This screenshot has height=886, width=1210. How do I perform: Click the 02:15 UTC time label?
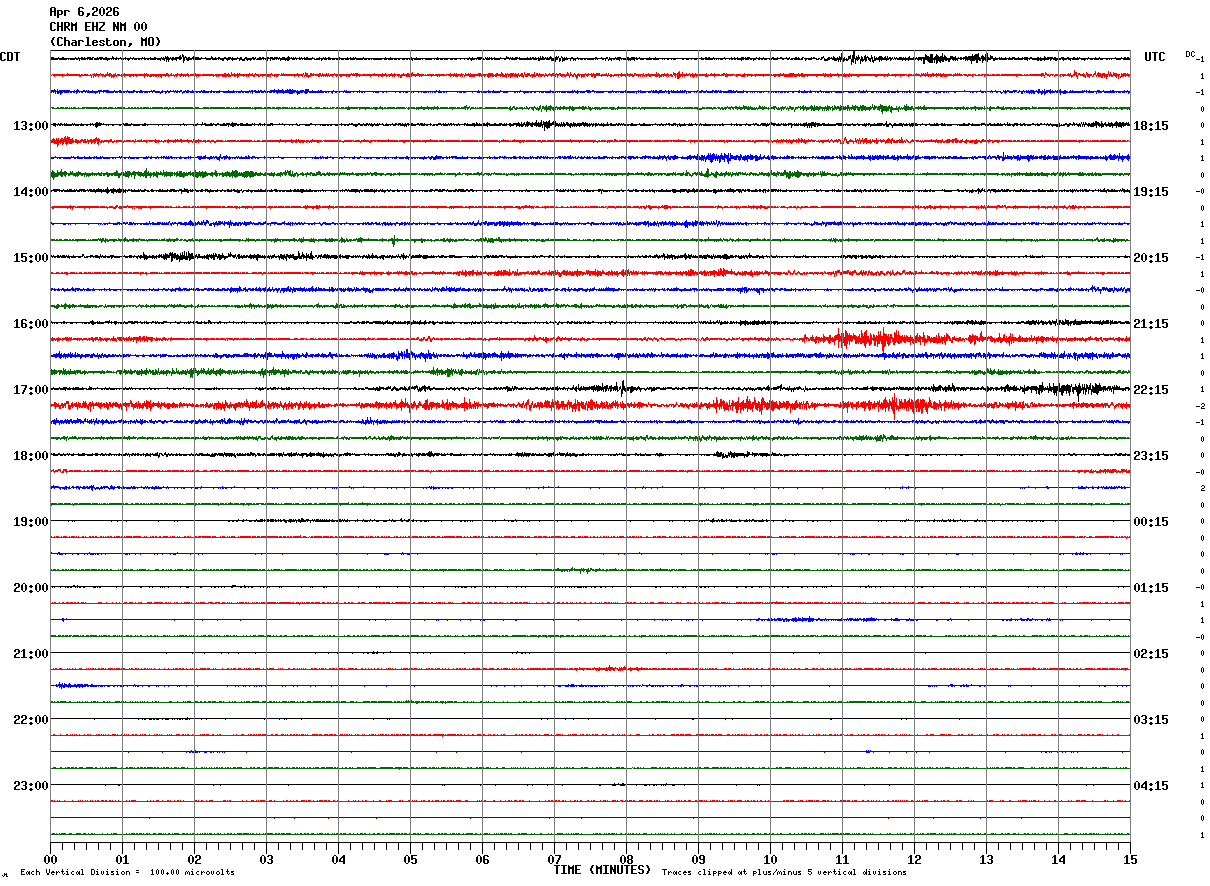[1150, 654]
